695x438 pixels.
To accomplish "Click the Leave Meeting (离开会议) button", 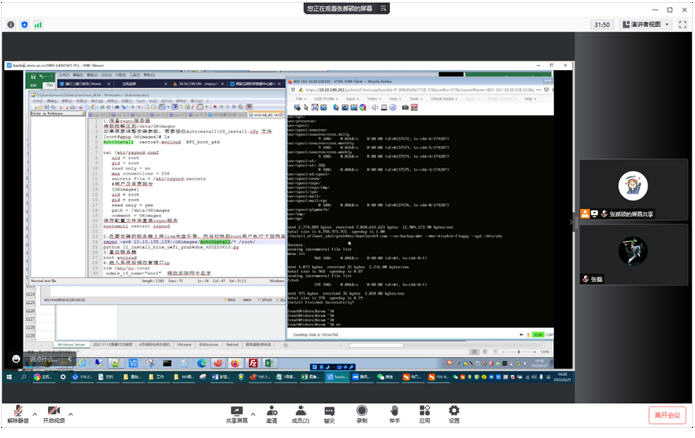I will click(666, 414).
